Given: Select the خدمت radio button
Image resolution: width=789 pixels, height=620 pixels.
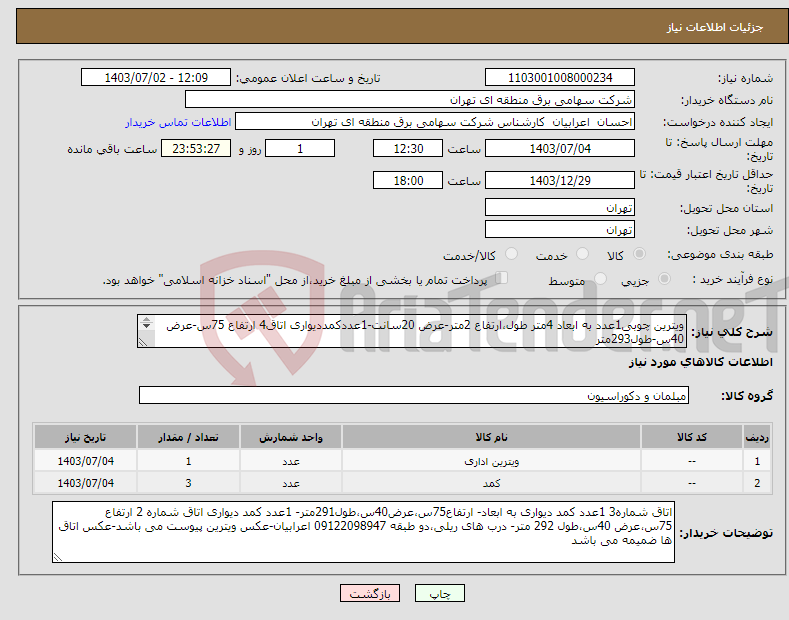Looking at the screenshot, I should click(x=582, y=254).
